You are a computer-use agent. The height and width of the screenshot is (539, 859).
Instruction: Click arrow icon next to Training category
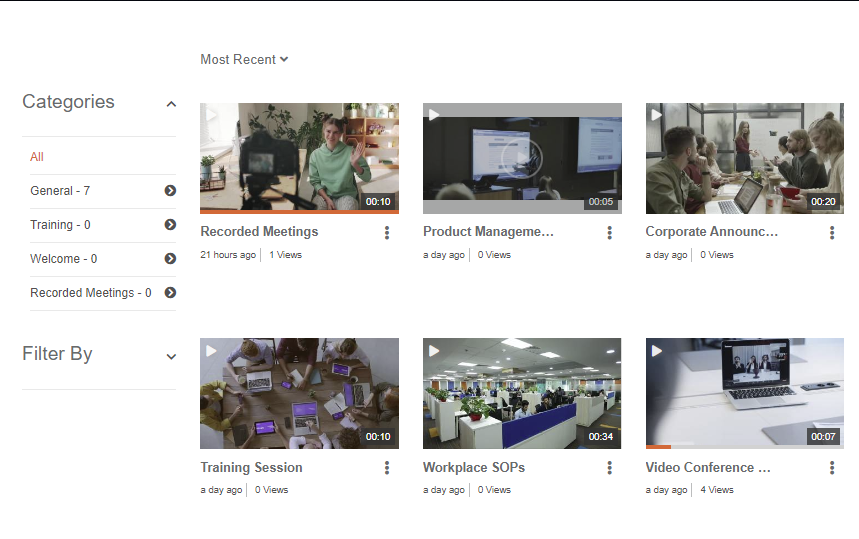coord(170,225)
